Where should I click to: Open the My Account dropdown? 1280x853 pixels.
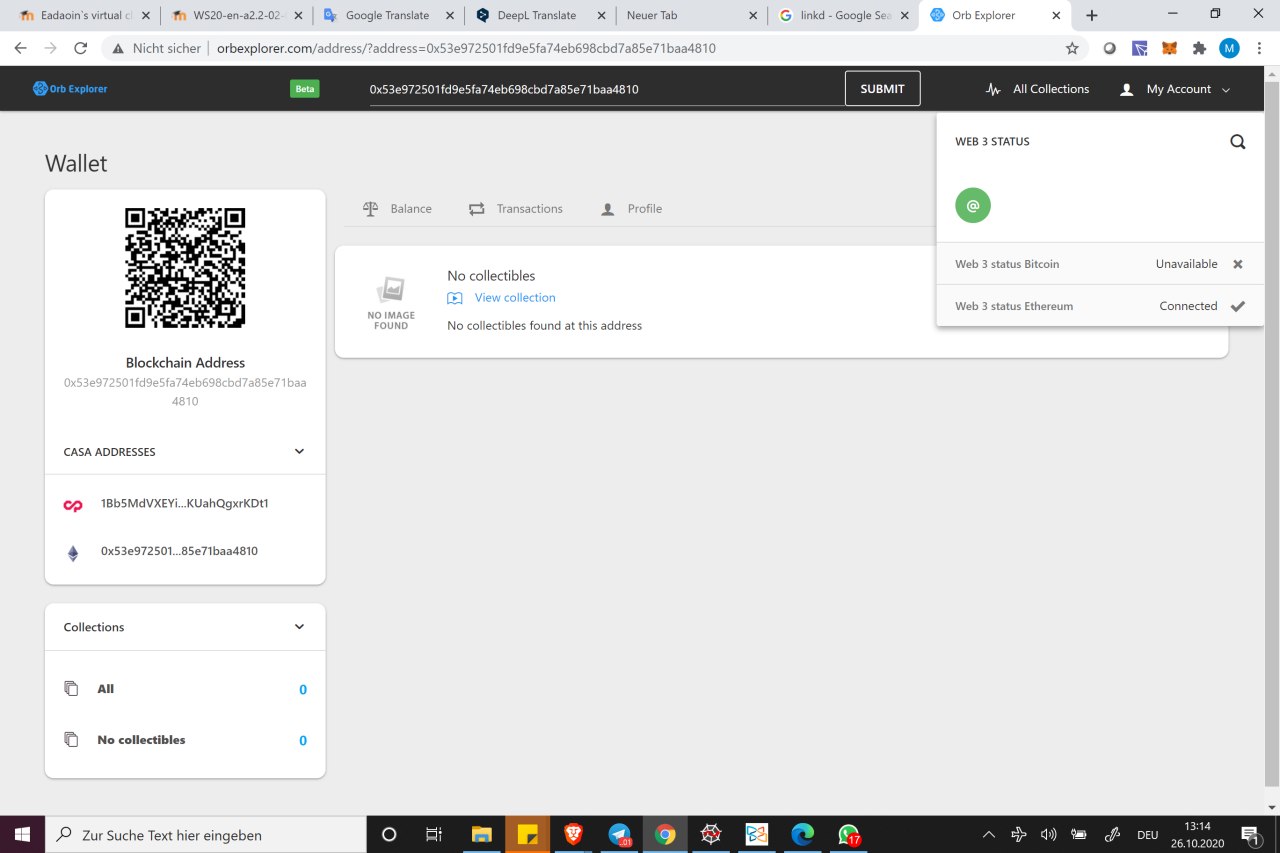tap(1175, 89)
